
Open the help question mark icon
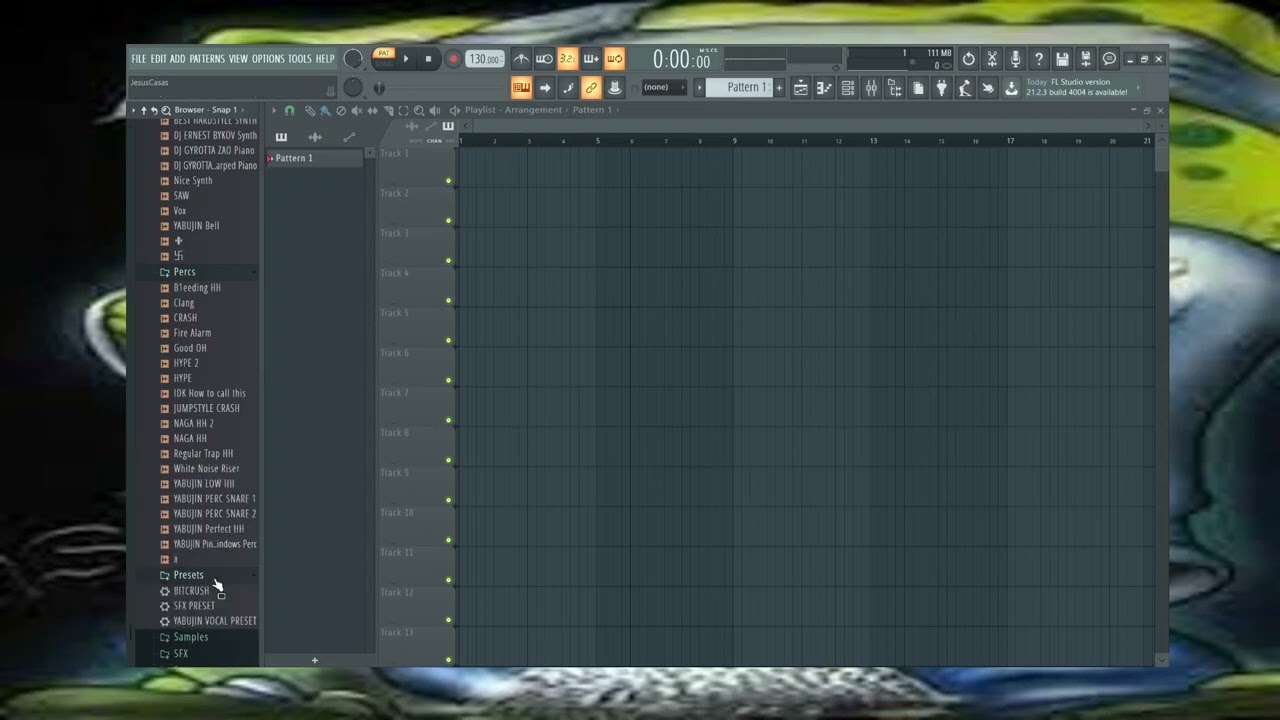pyautogui.click(x=1039, y=59)
